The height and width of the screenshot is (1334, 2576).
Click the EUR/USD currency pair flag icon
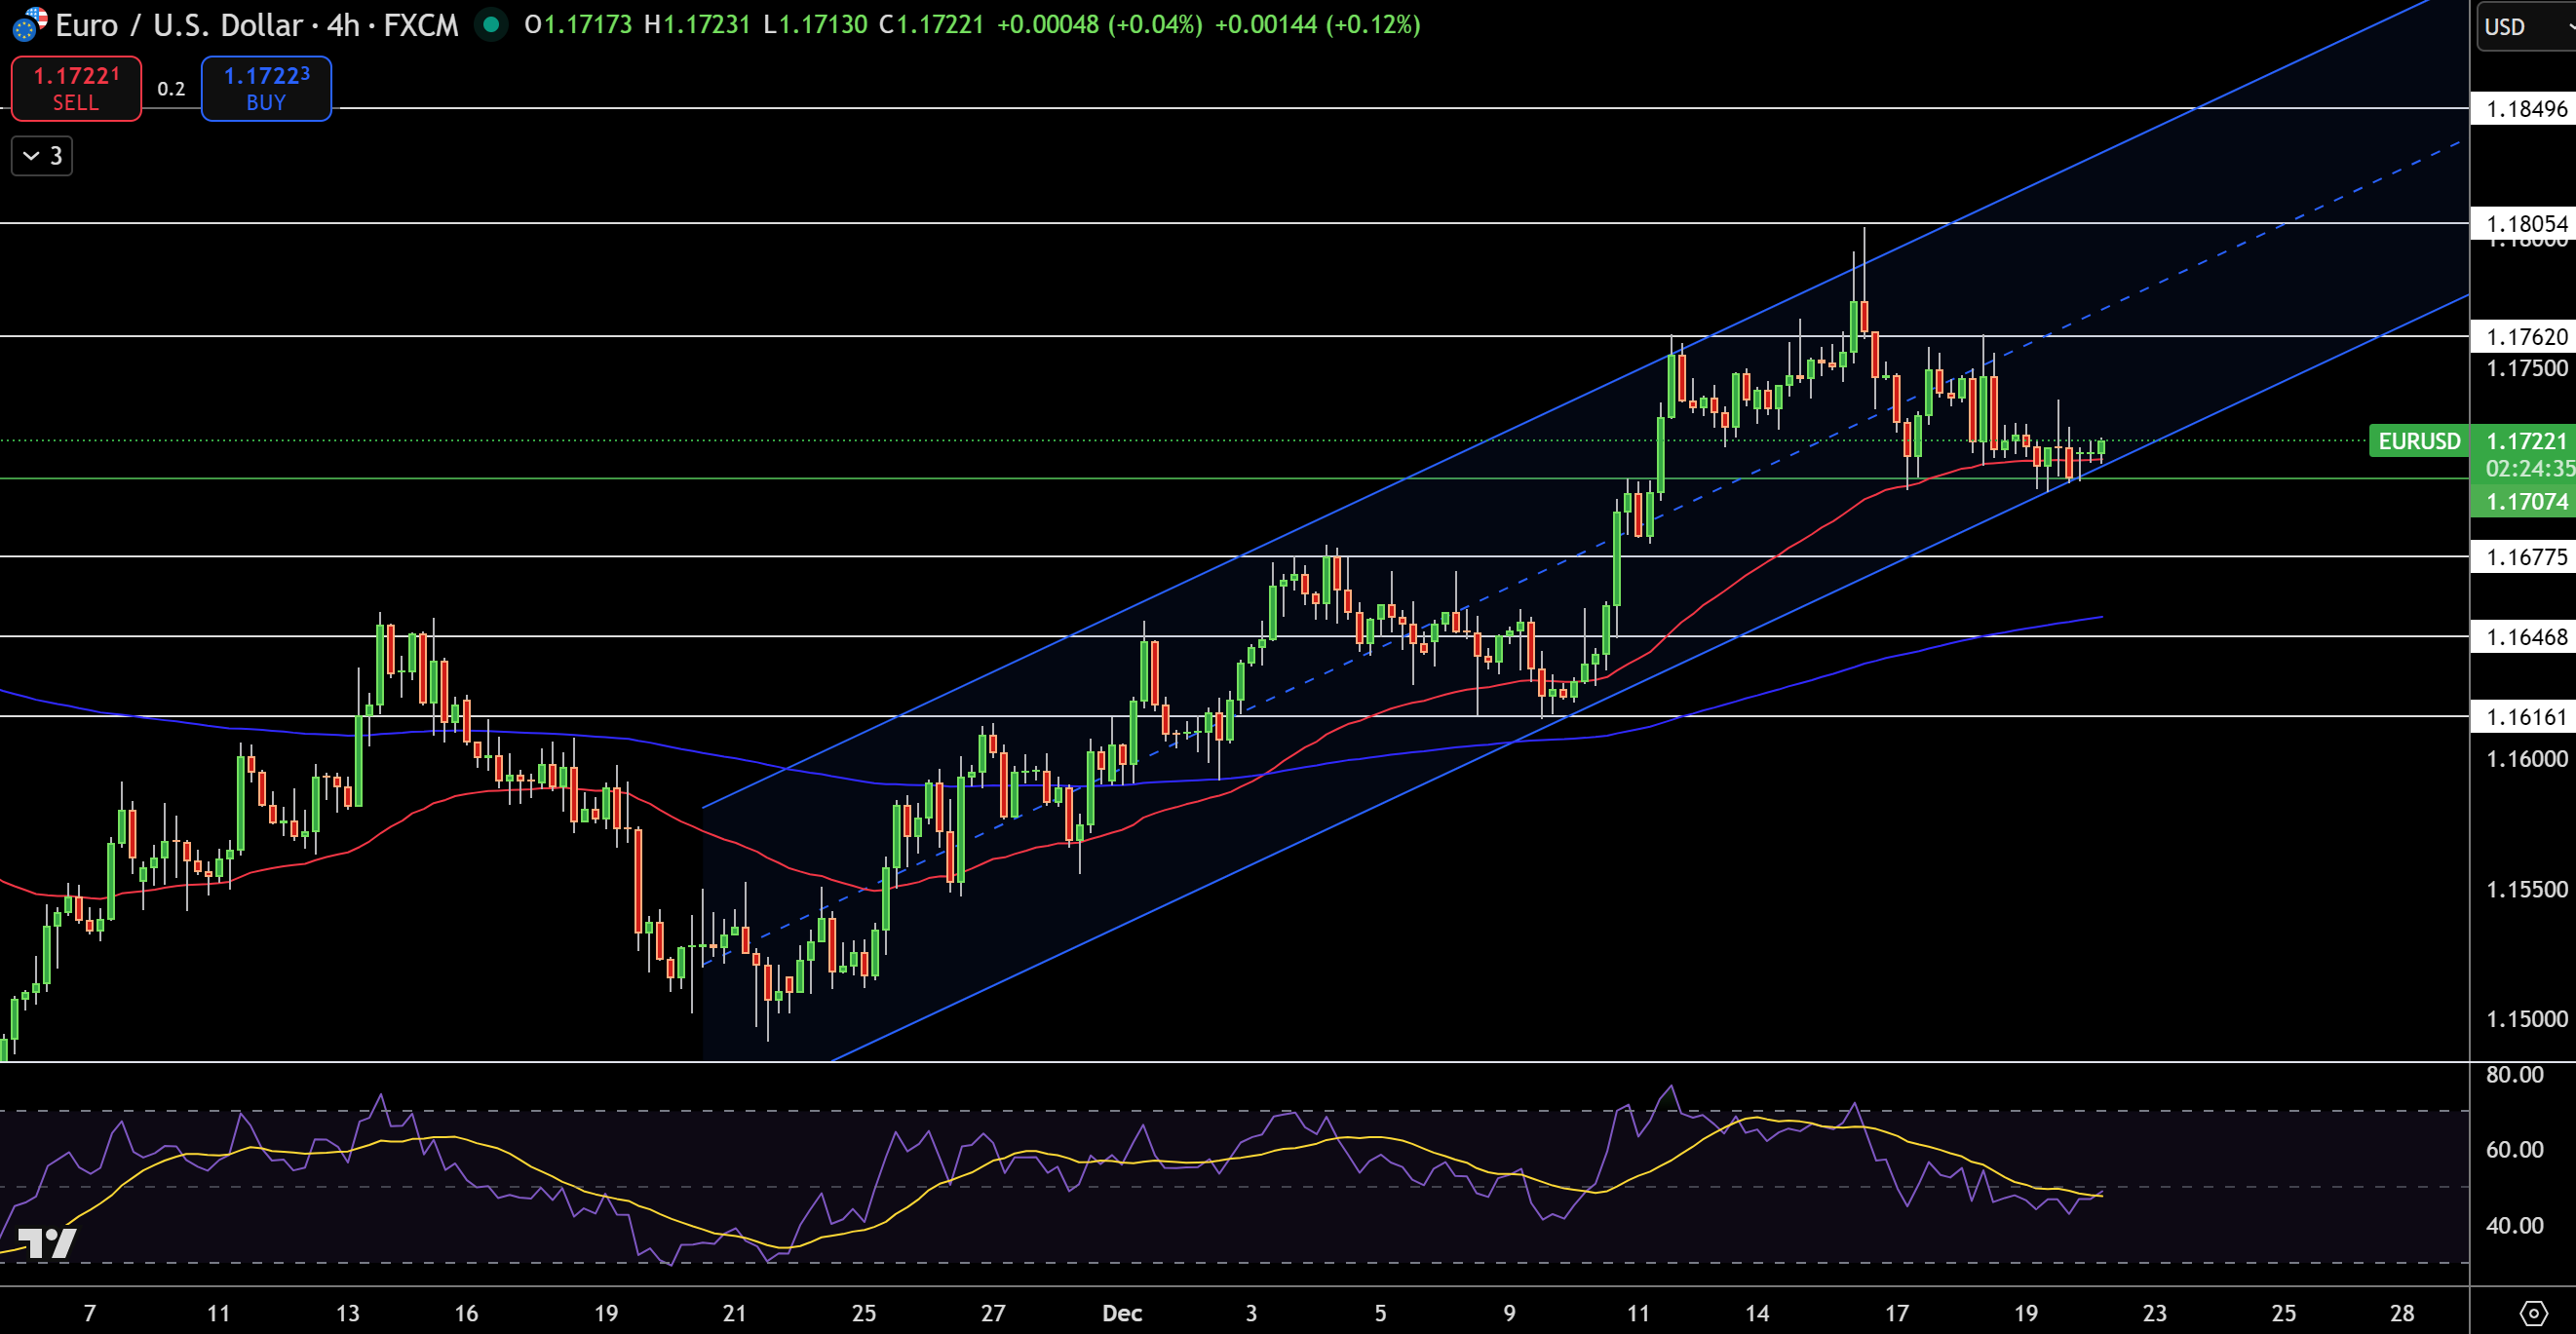tap(27, 26)
